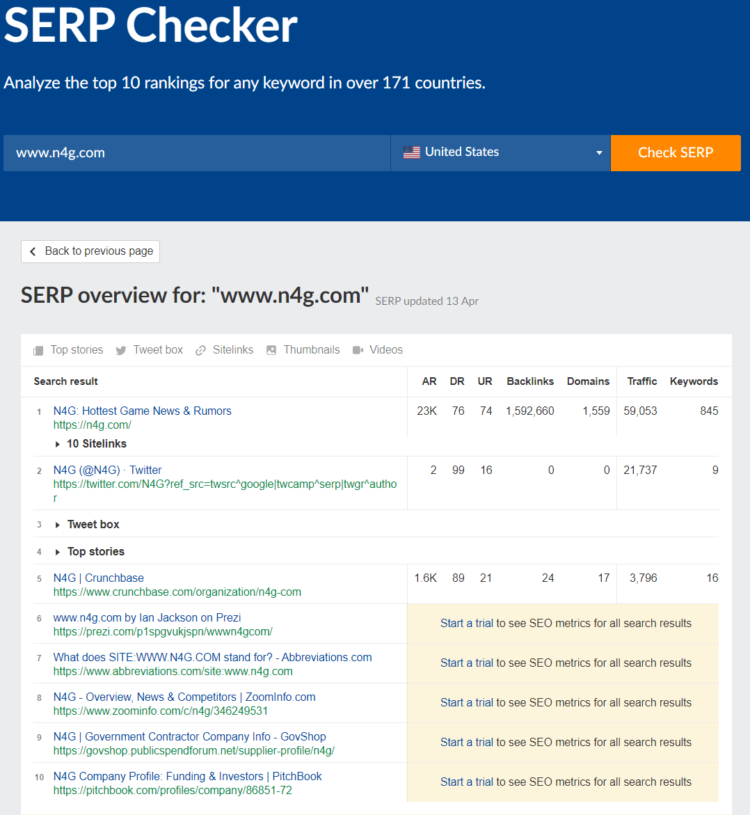Click Start a trial in Prezi row

[x=466, y=623]
